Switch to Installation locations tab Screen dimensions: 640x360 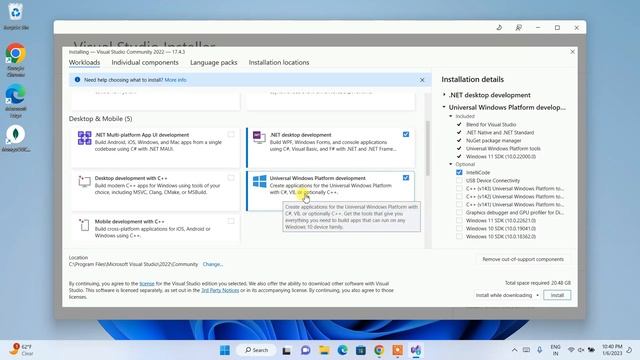[279, 62]
